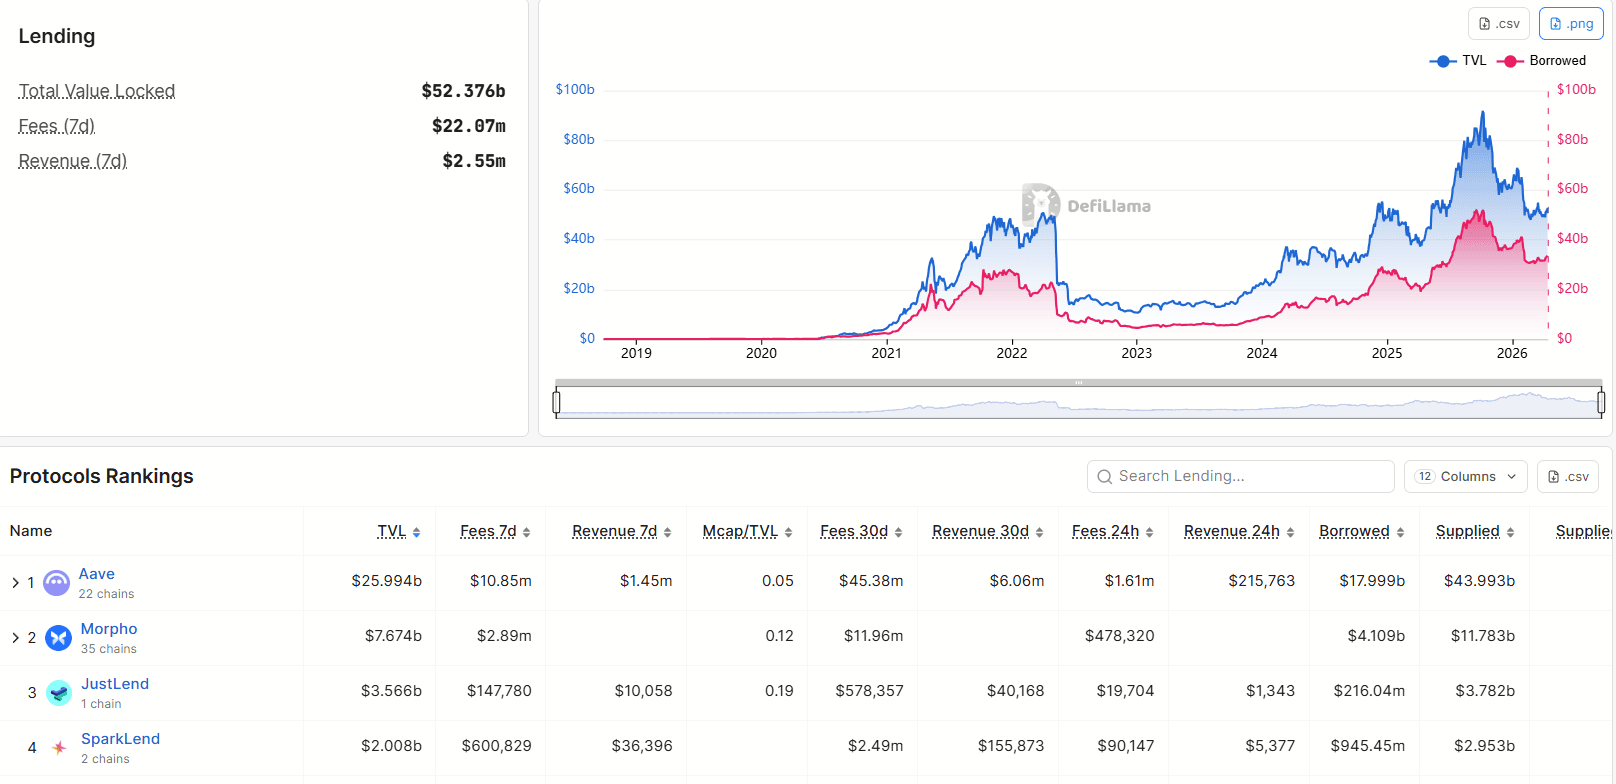Sort by the Revenue 30d column header

(x=980, y=531)
